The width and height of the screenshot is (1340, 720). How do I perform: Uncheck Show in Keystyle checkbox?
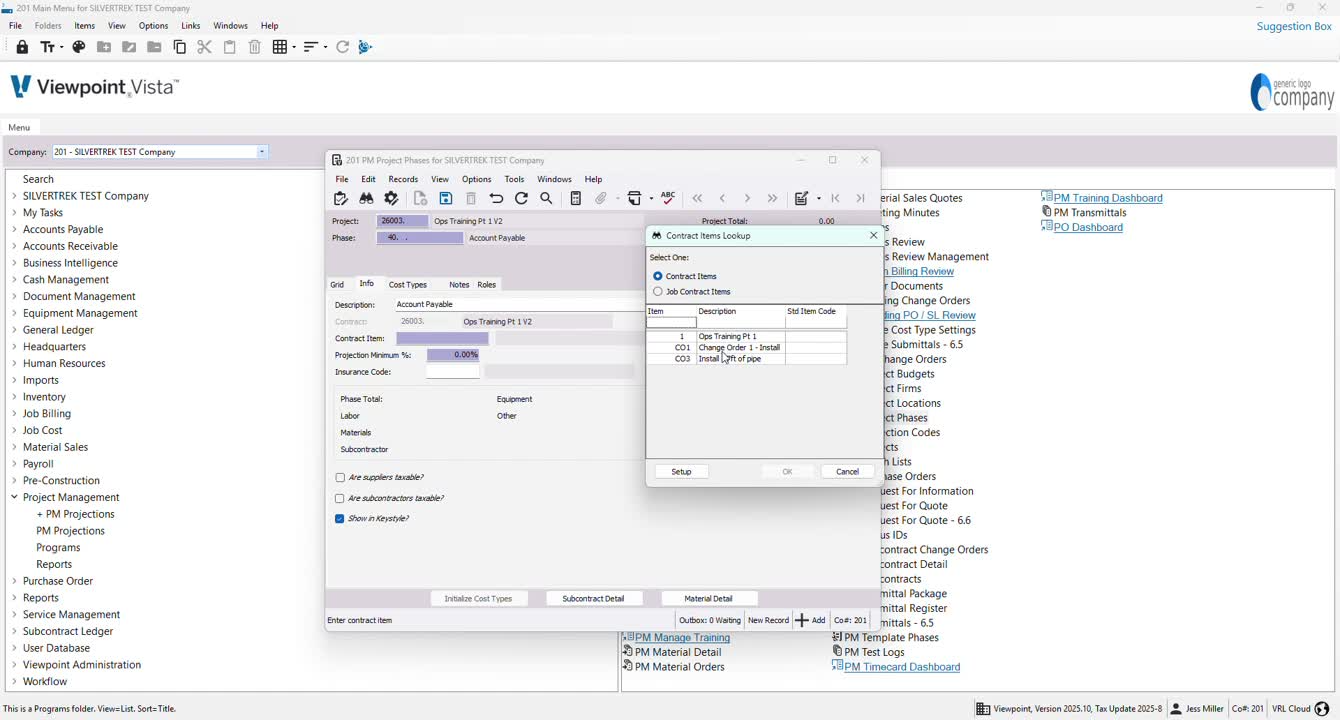340,519
